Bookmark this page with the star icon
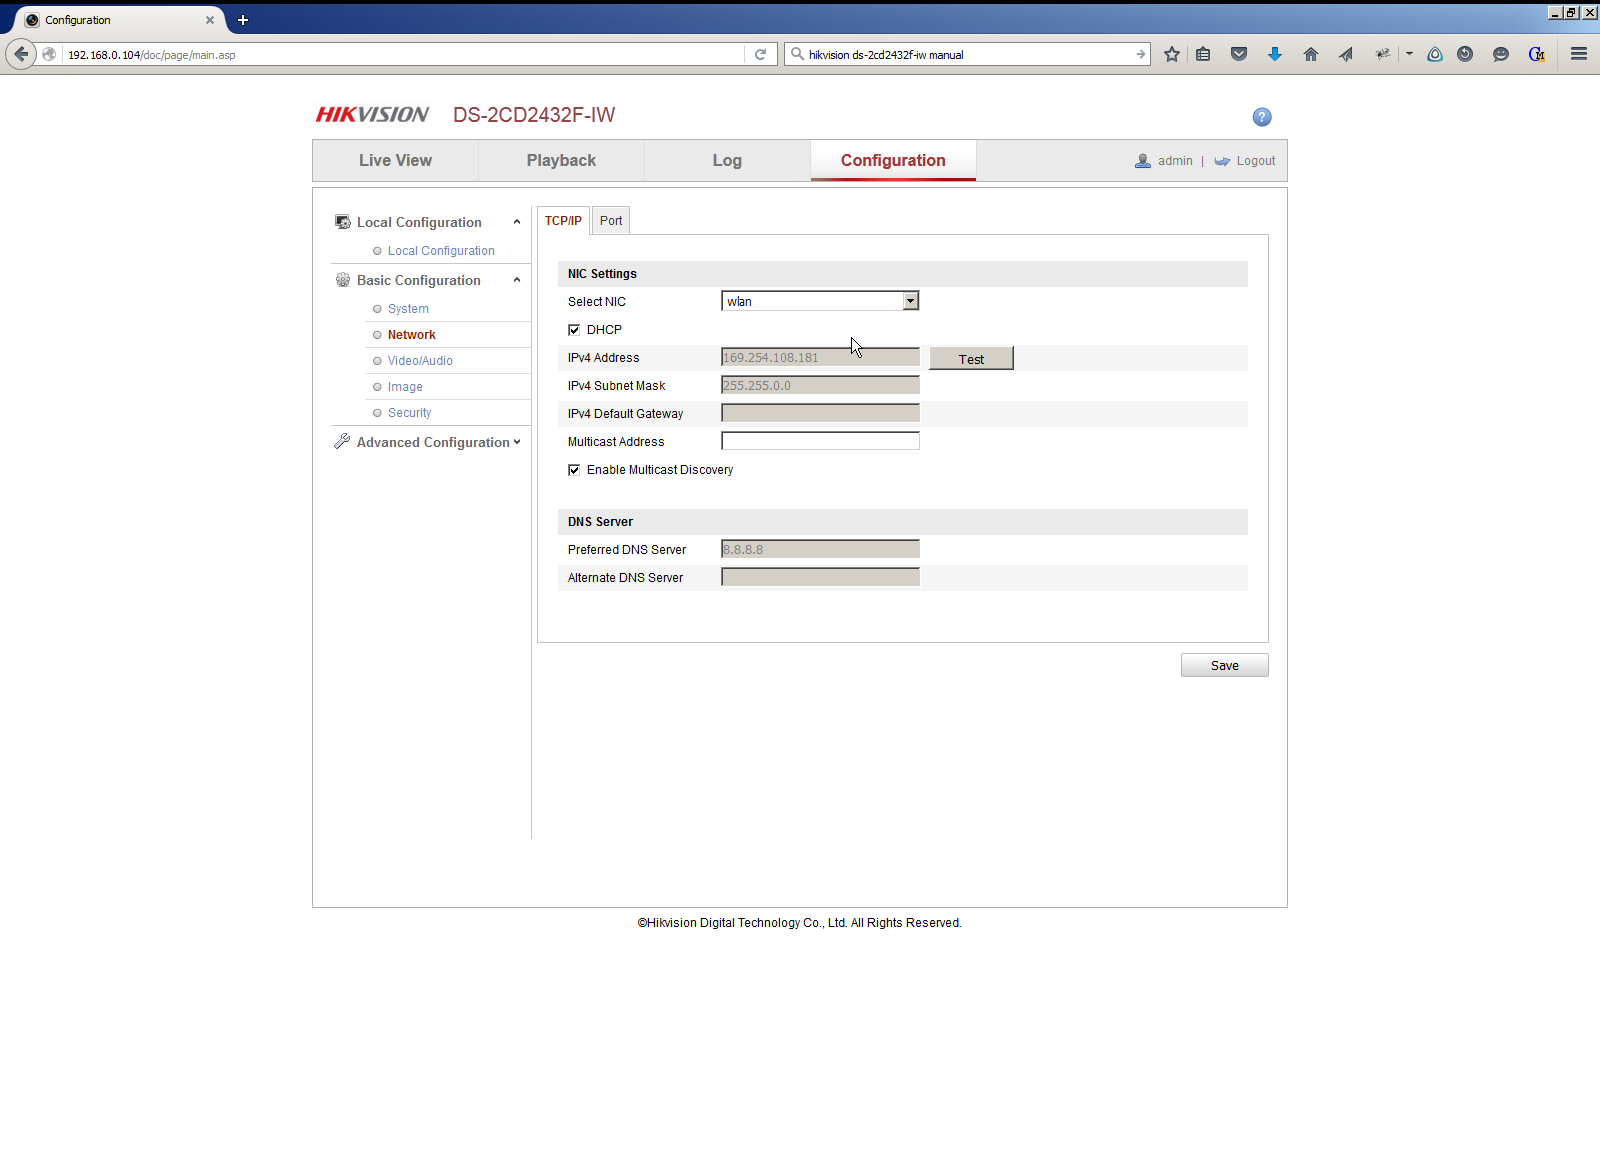The image size is (1600, 1176). tap(1172, 54)
